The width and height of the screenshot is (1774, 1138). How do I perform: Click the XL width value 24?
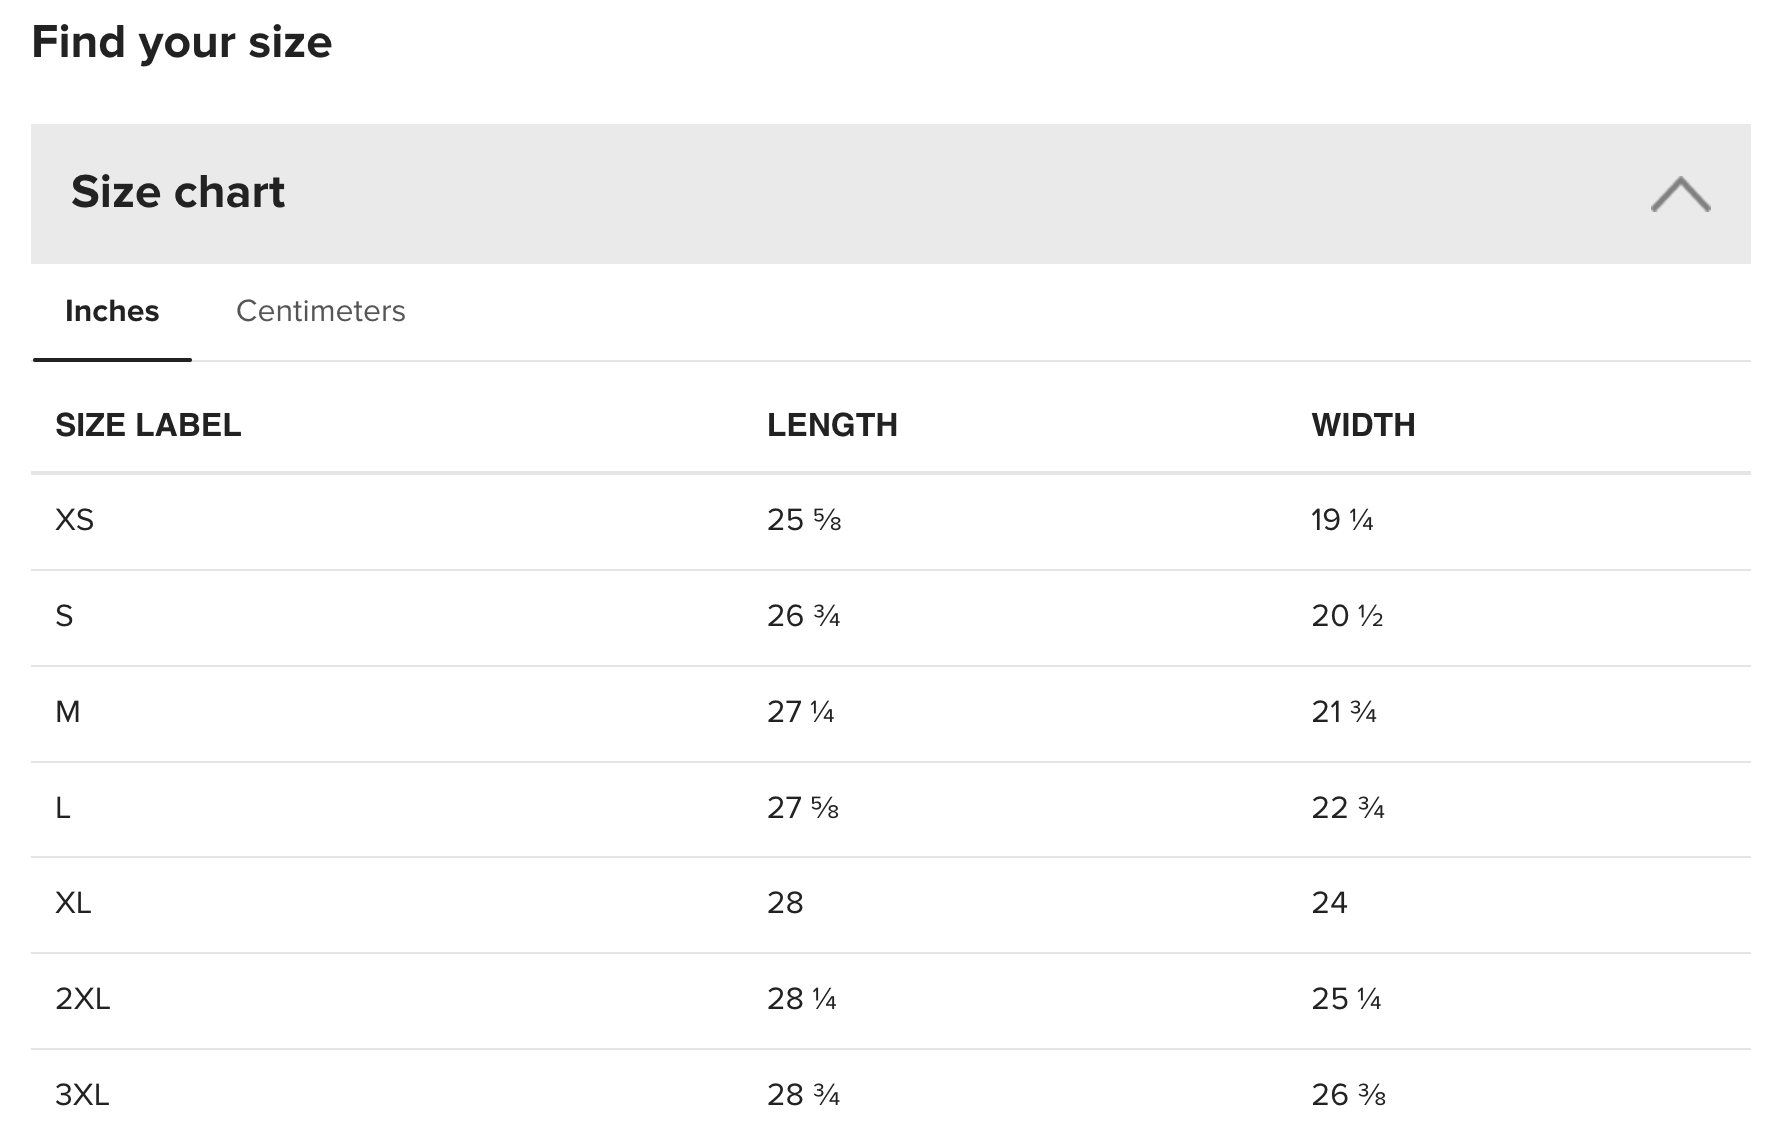1329,903
